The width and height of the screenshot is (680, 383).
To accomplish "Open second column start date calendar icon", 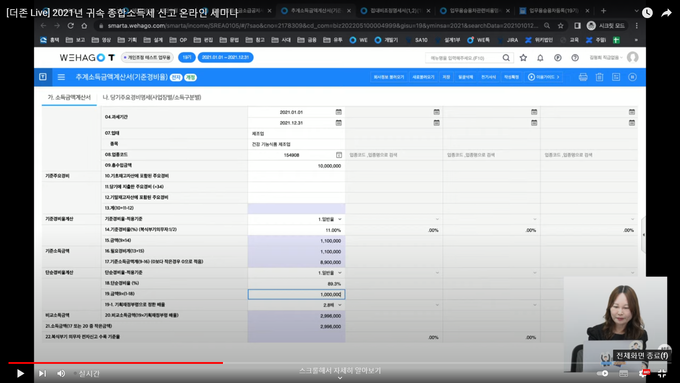I will 436,112.
